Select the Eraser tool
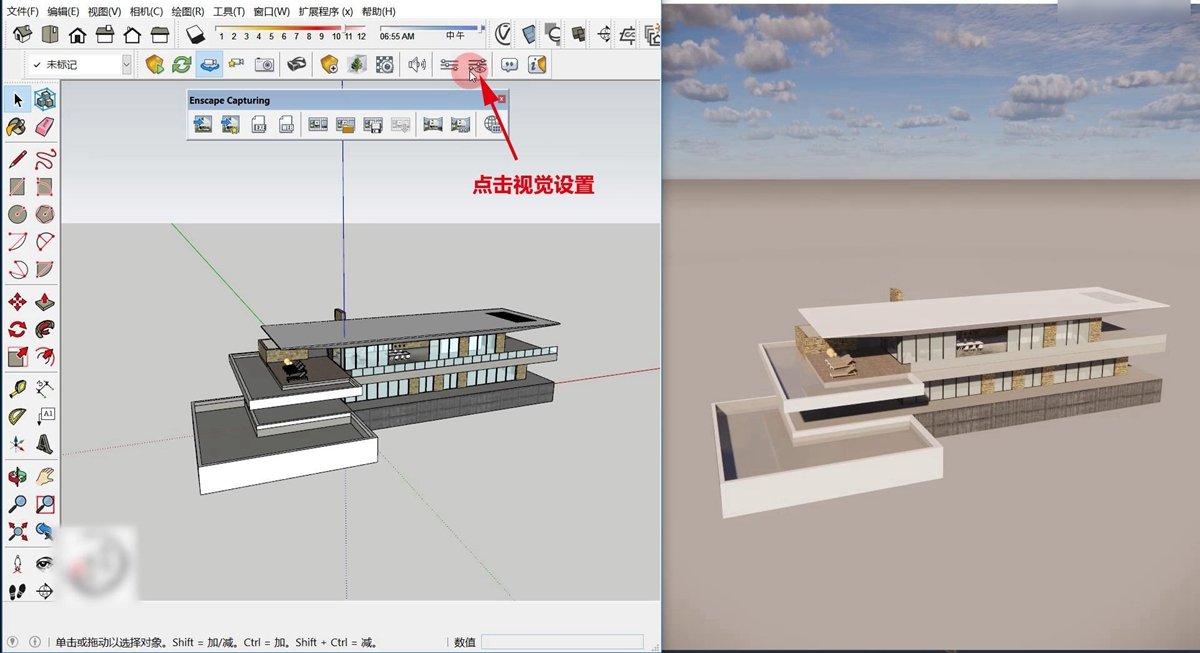Image resolution: width=1200 pixels, height=653 pixels. click(x=44, y=126)
